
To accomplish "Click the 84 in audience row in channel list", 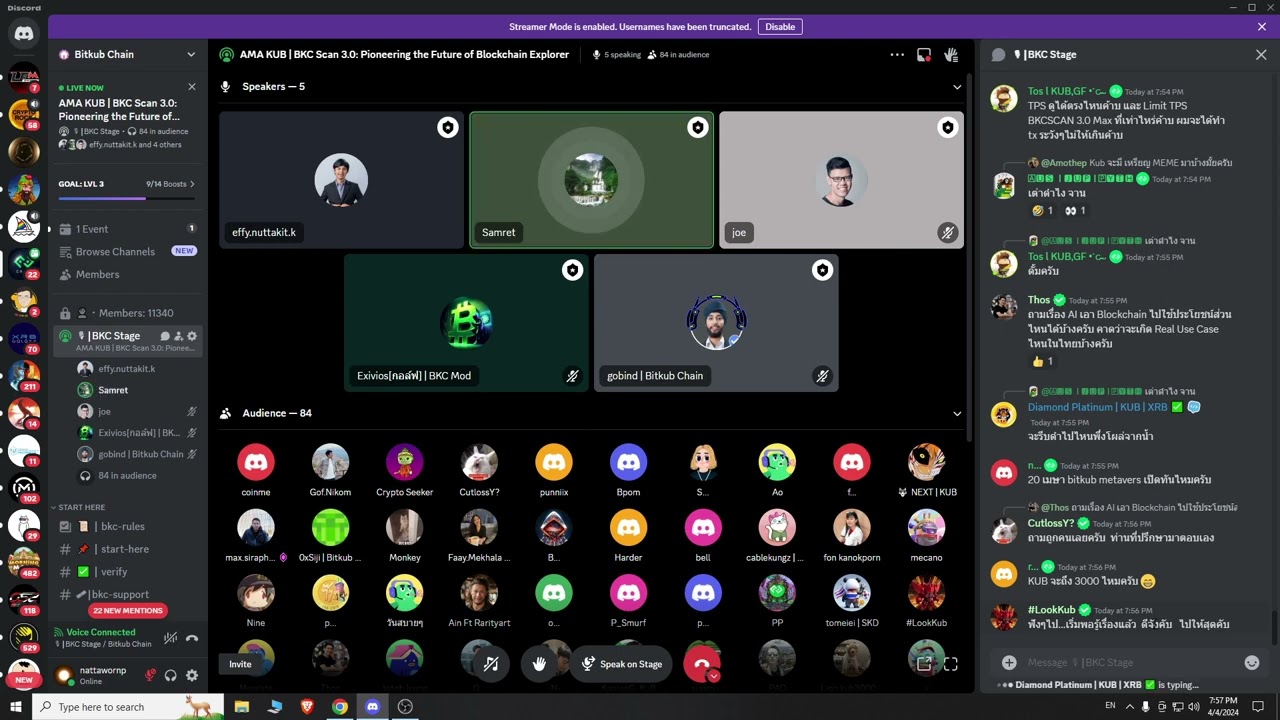I will coord(128,476).
